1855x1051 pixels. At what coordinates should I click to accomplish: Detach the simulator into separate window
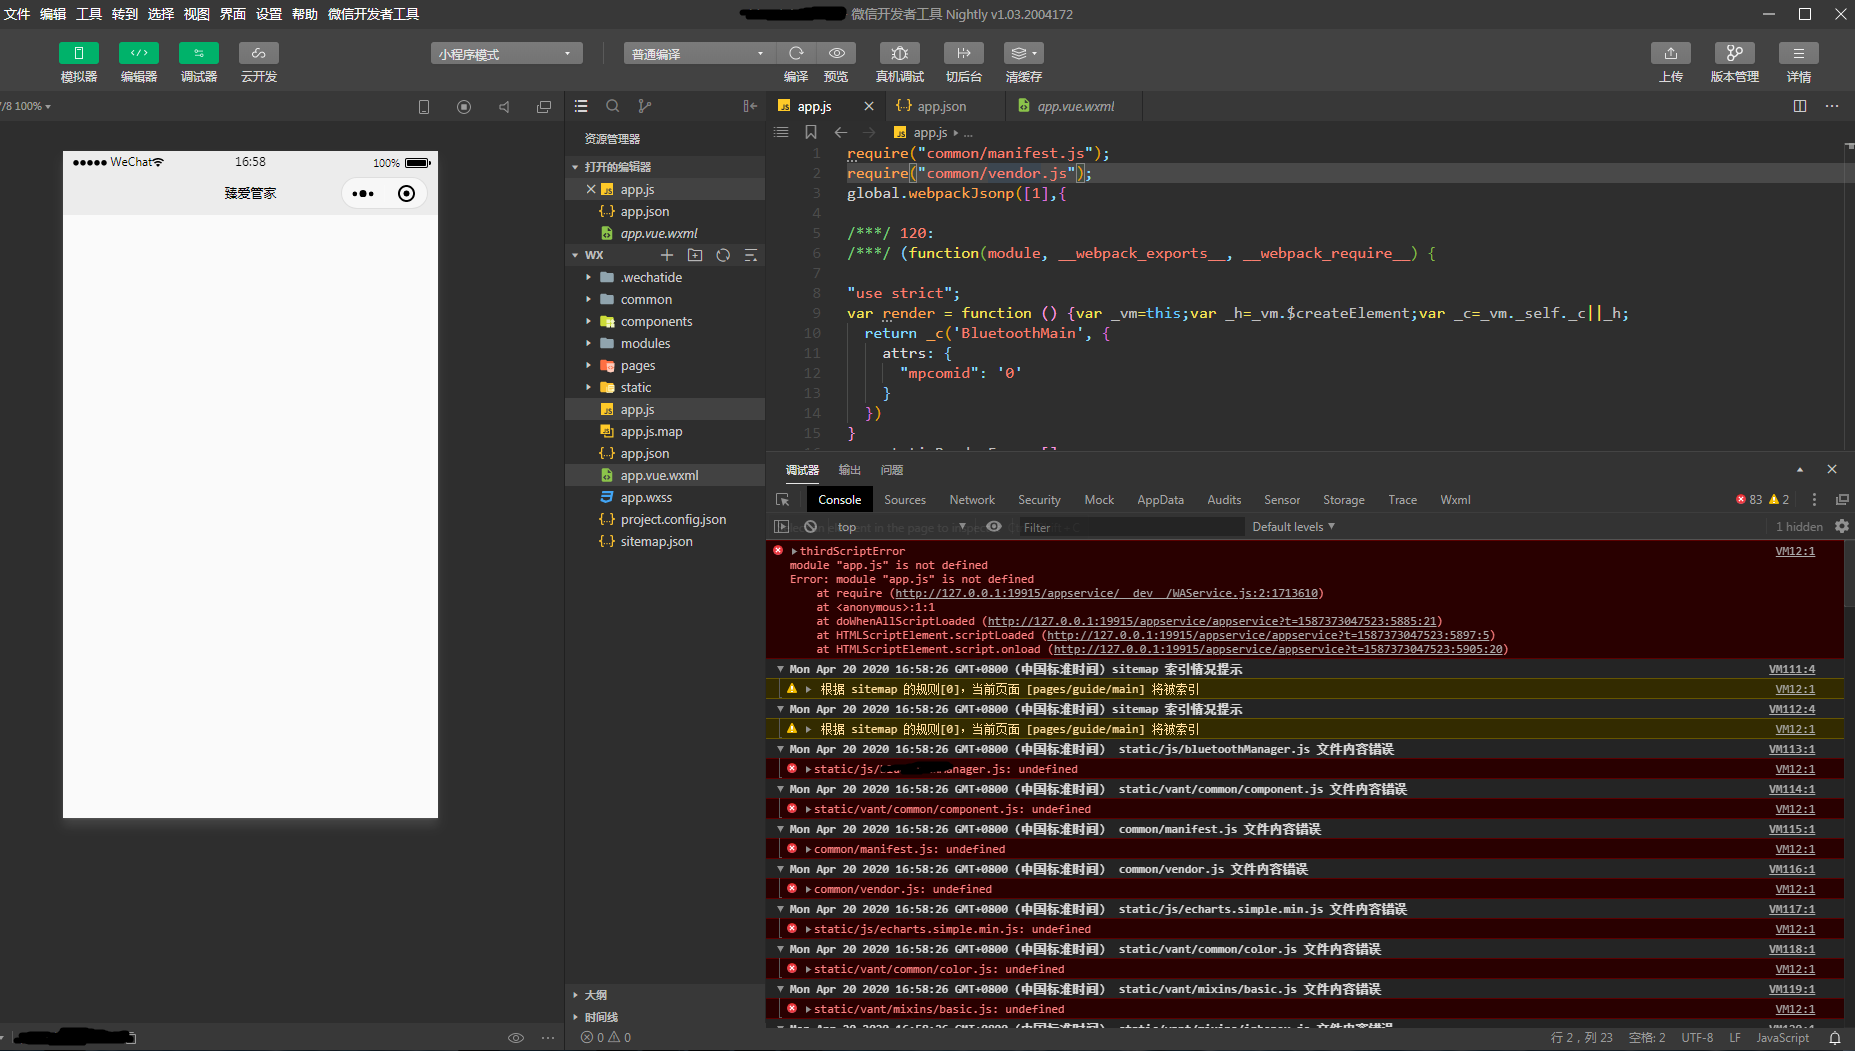(x=544, y=107)
